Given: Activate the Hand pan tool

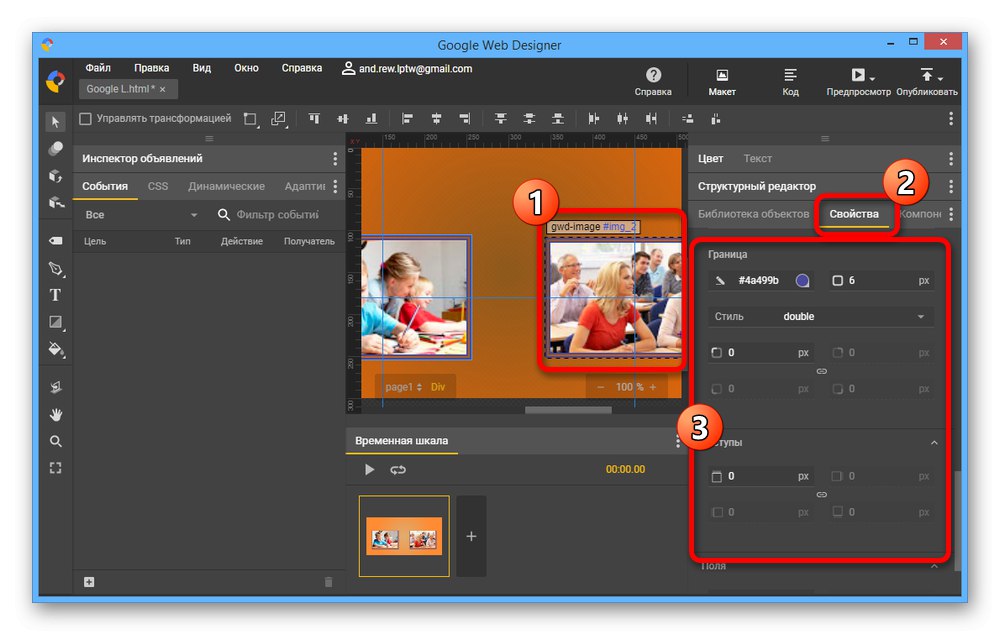Looking at the screenshot, I should (56, 414).
